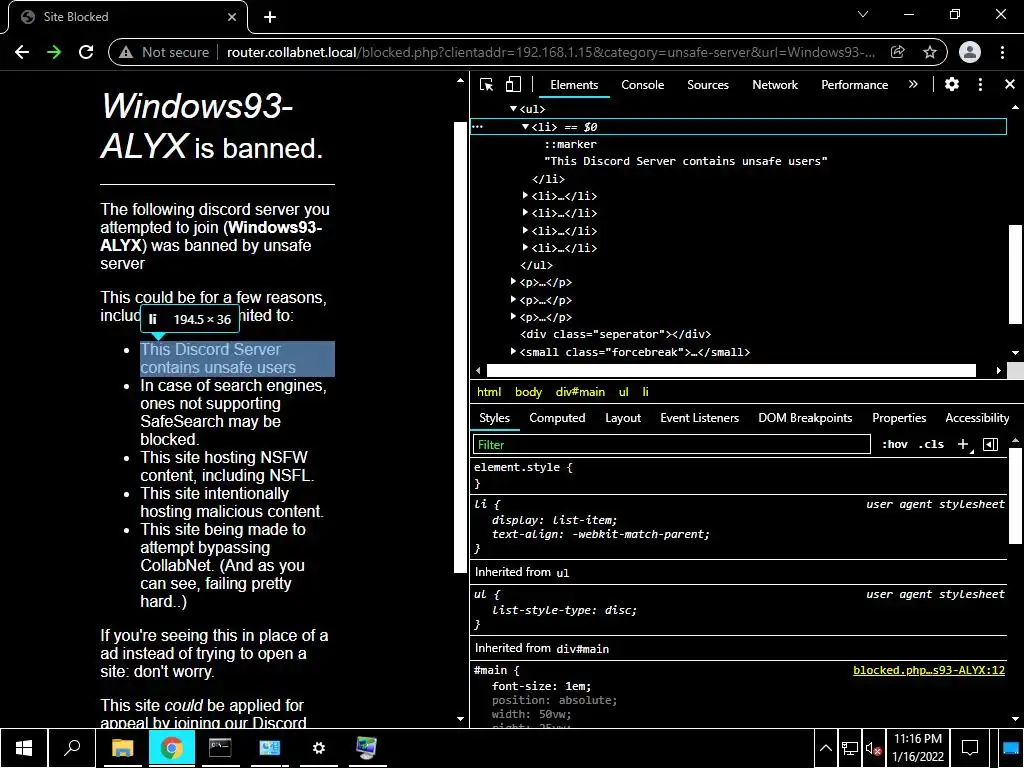Toggle the :hov element state
1024x768 pixels.
895,444
